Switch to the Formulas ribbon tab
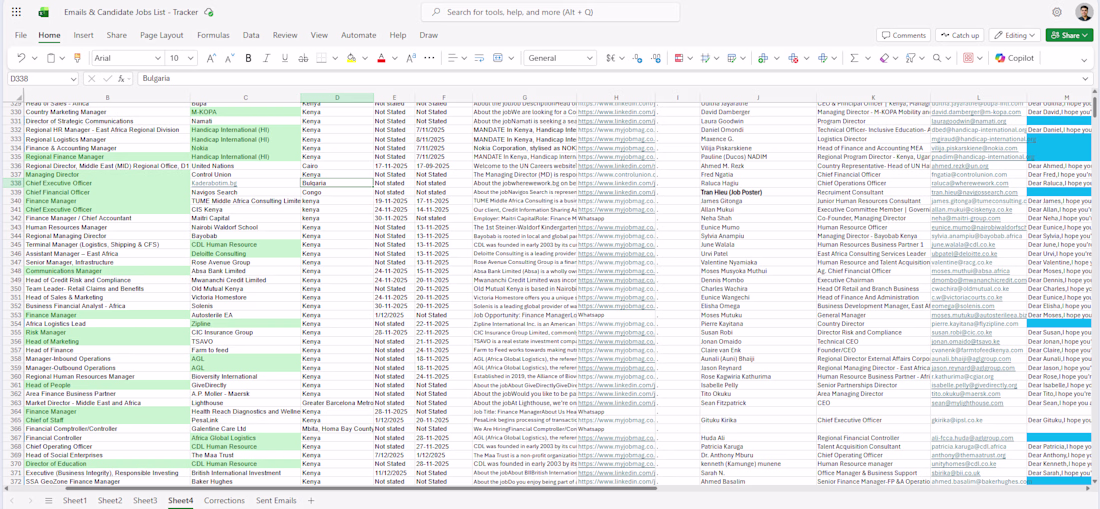This screenshot has height=509, width=1100. point(213,35)
